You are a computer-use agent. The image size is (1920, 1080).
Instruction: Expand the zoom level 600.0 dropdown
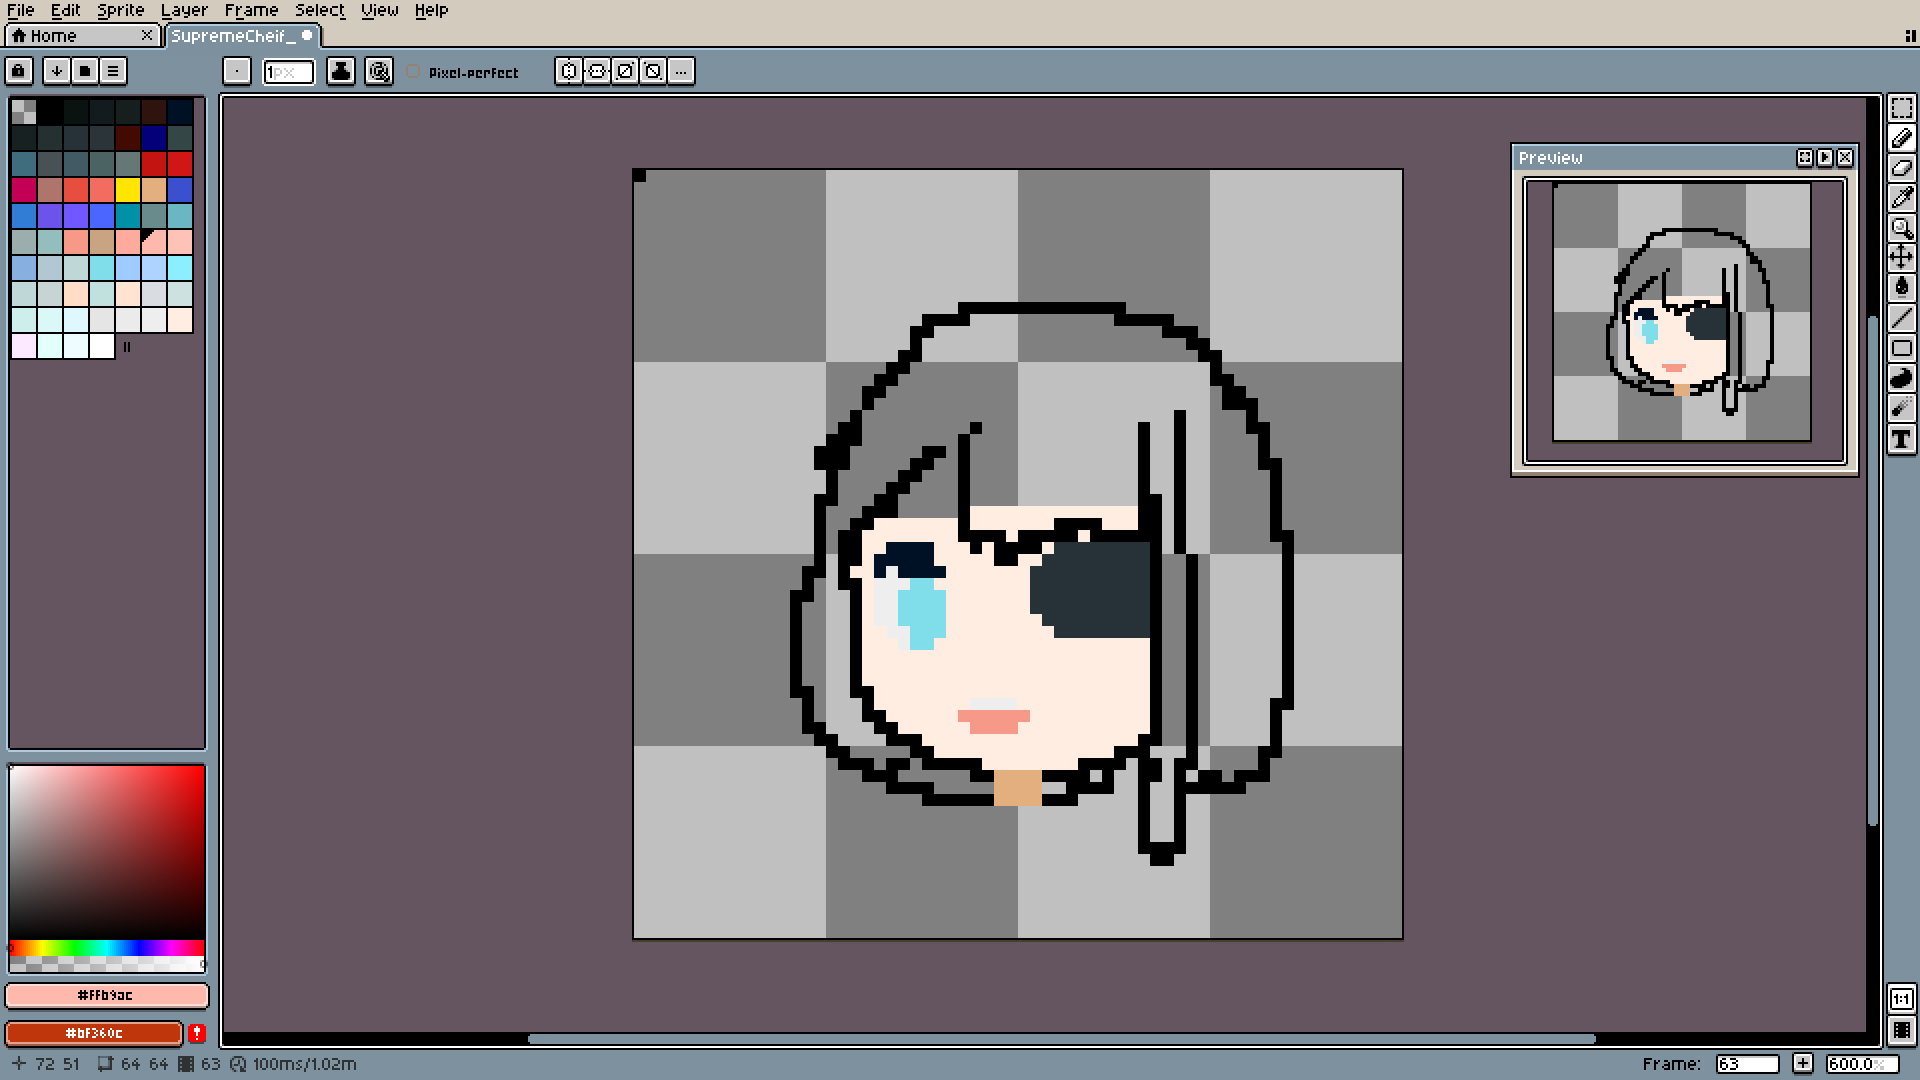click(1861, 1064)
